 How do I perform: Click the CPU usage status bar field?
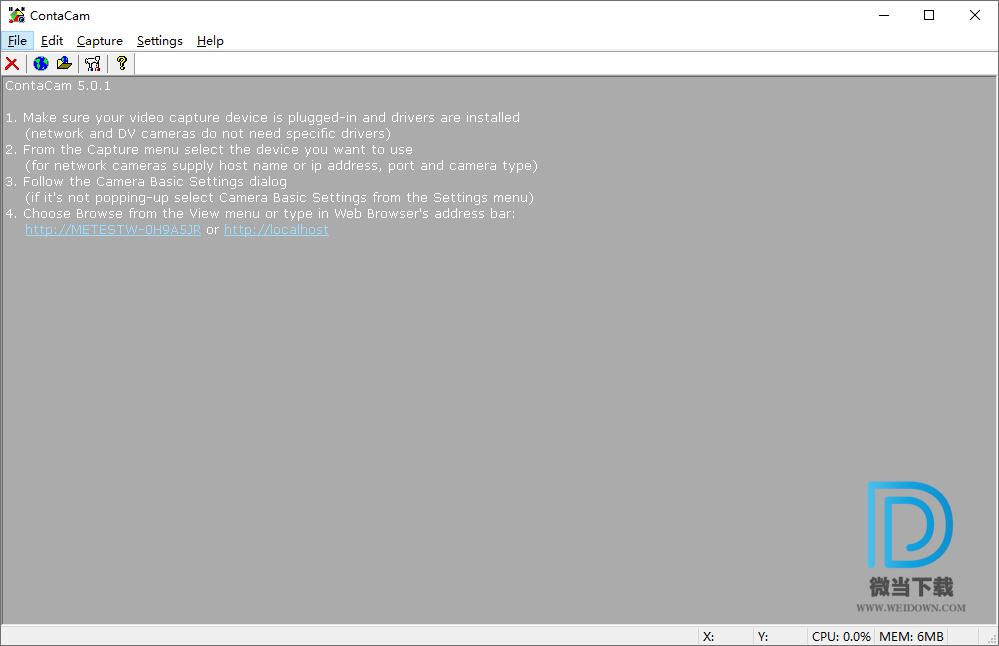pos(841,636)
